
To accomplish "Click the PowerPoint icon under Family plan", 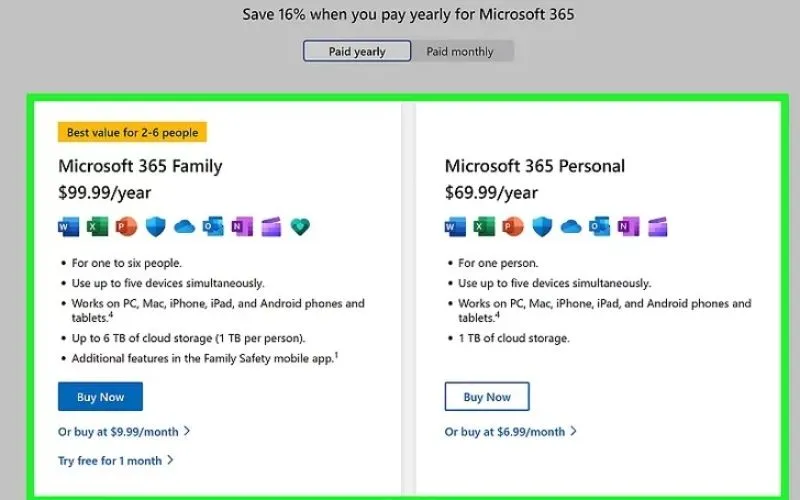I will 126,227.
